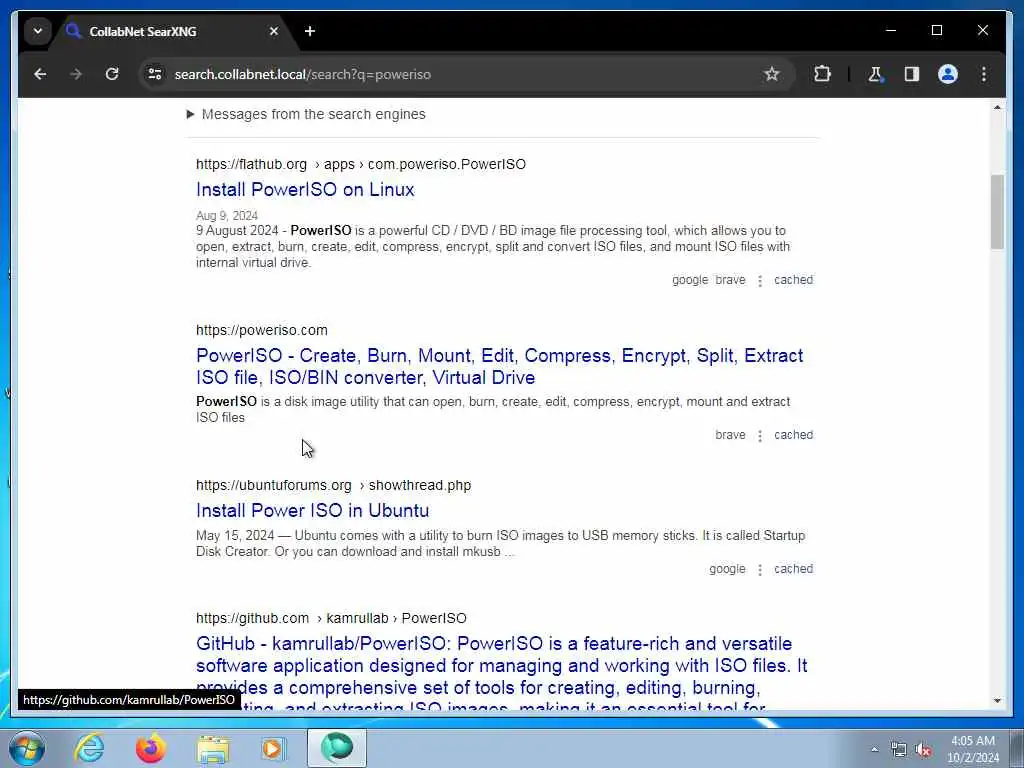Open cached version of ubuntuforums result
This screenshot has height=768, width=1024.
[x=793, y=569]
